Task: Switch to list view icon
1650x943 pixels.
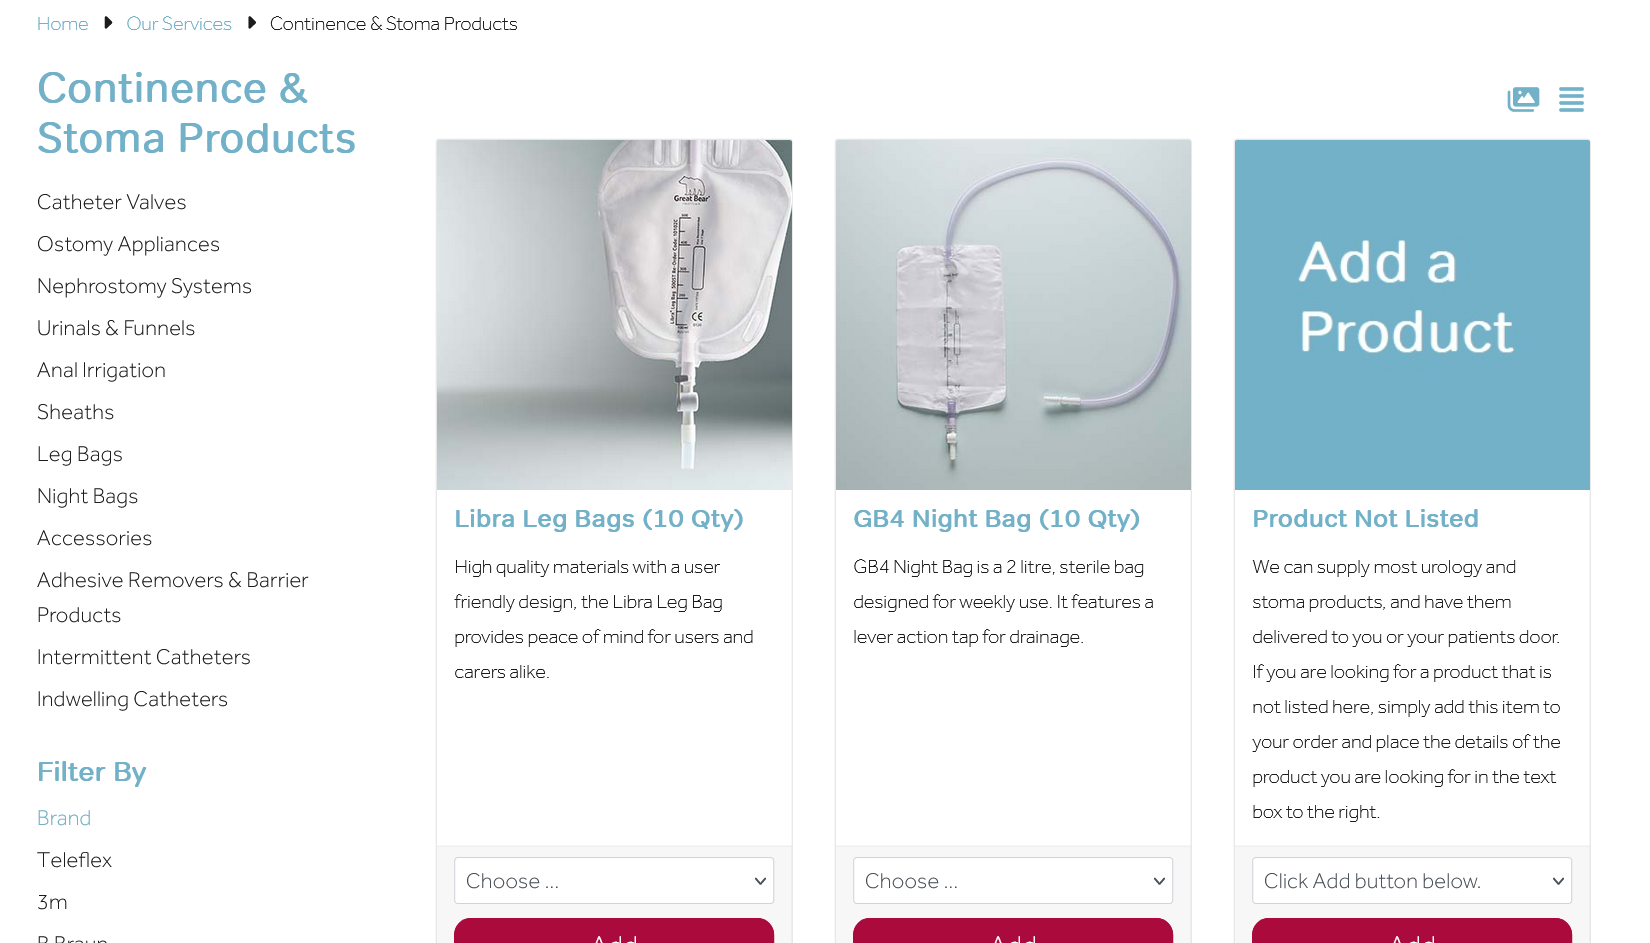Action: [1571, 99]
